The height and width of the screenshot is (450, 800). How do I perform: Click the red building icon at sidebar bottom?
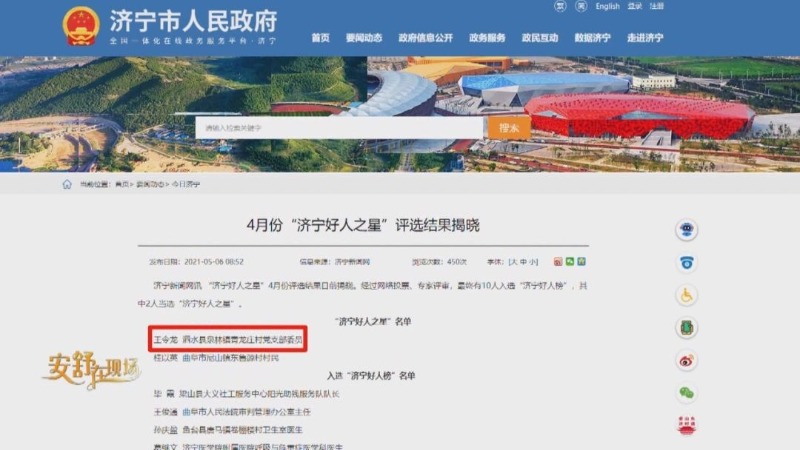pyautogui.click(x=686, y=425)
